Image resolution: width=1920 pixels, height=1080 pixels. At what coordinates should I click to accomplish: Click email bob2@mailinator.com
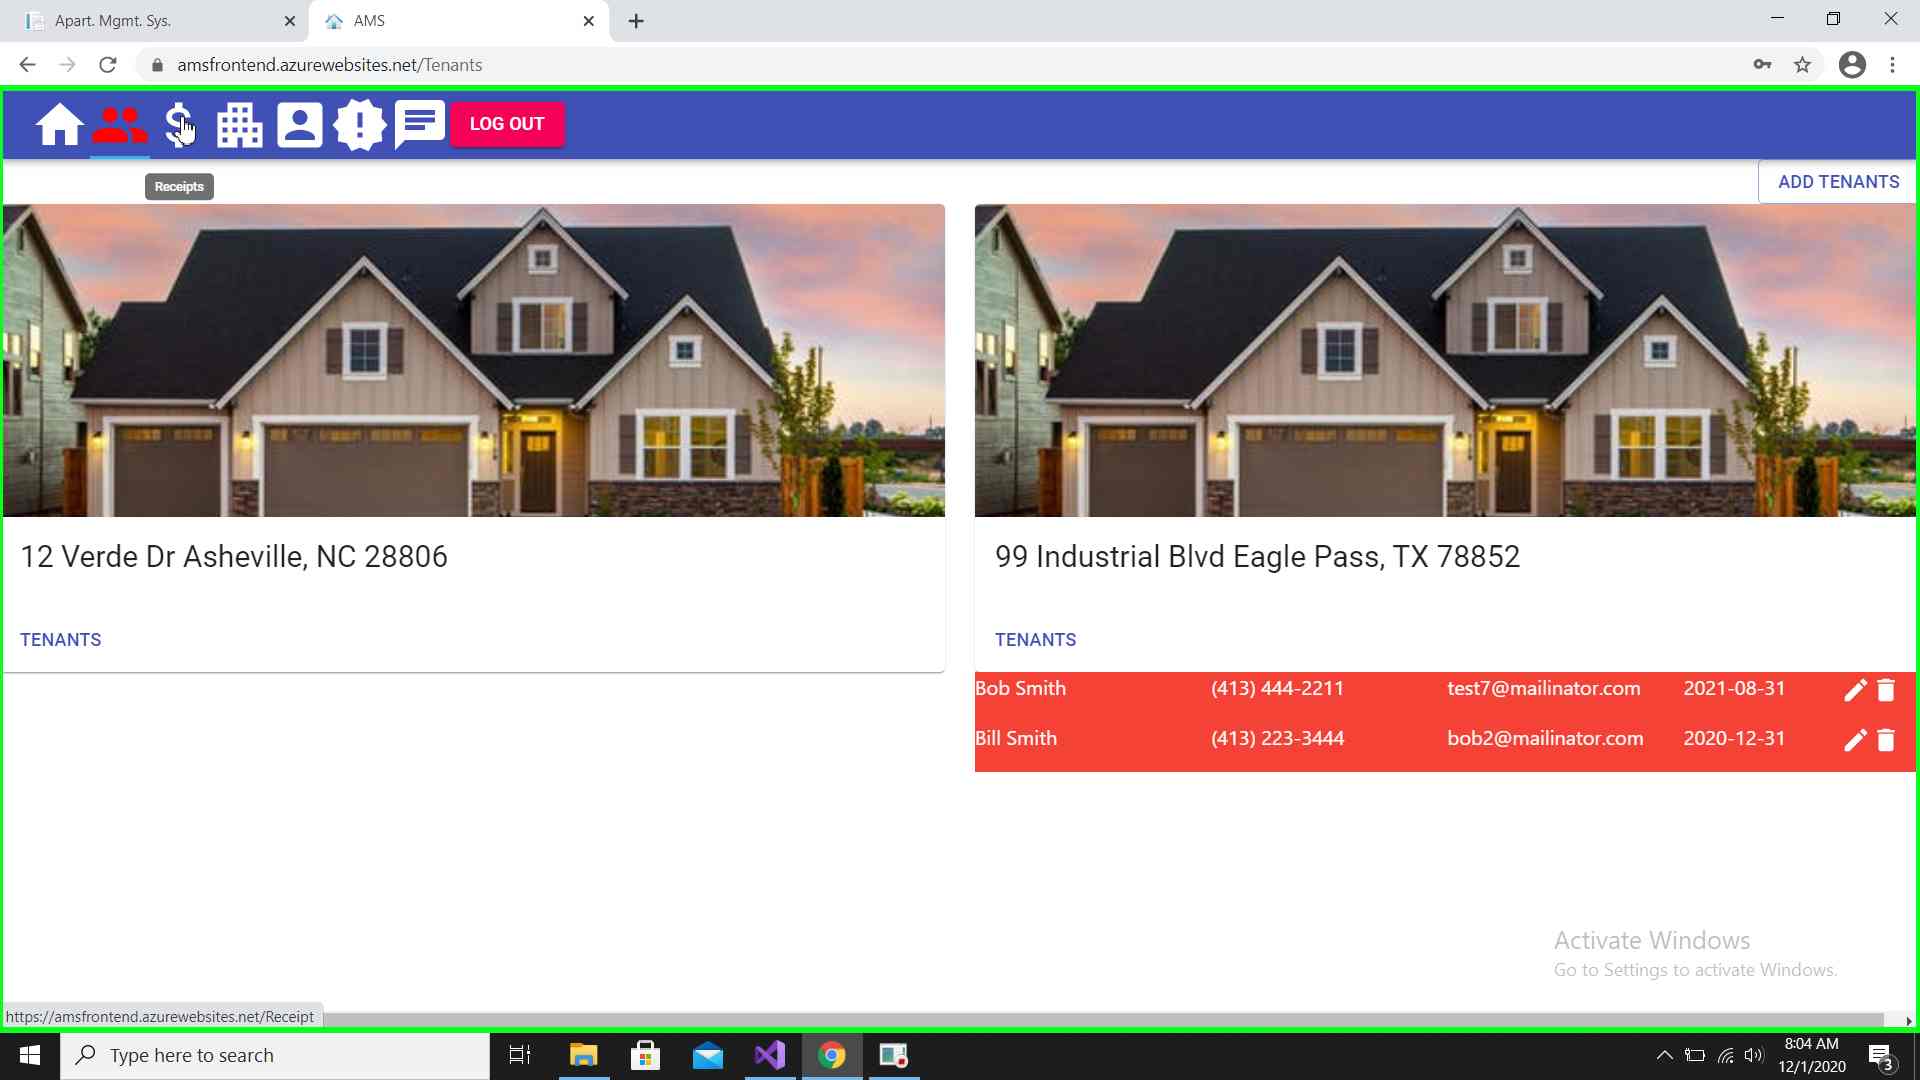tap(1545, 738)
